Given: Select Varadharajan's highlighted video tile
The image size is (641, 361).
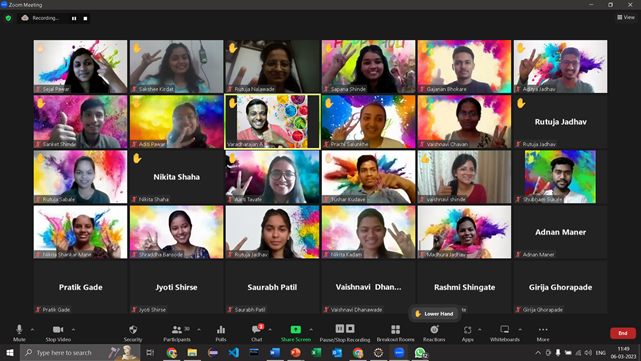Looking at the screenshot, I should pyautogui.click(x=272, y=121).
